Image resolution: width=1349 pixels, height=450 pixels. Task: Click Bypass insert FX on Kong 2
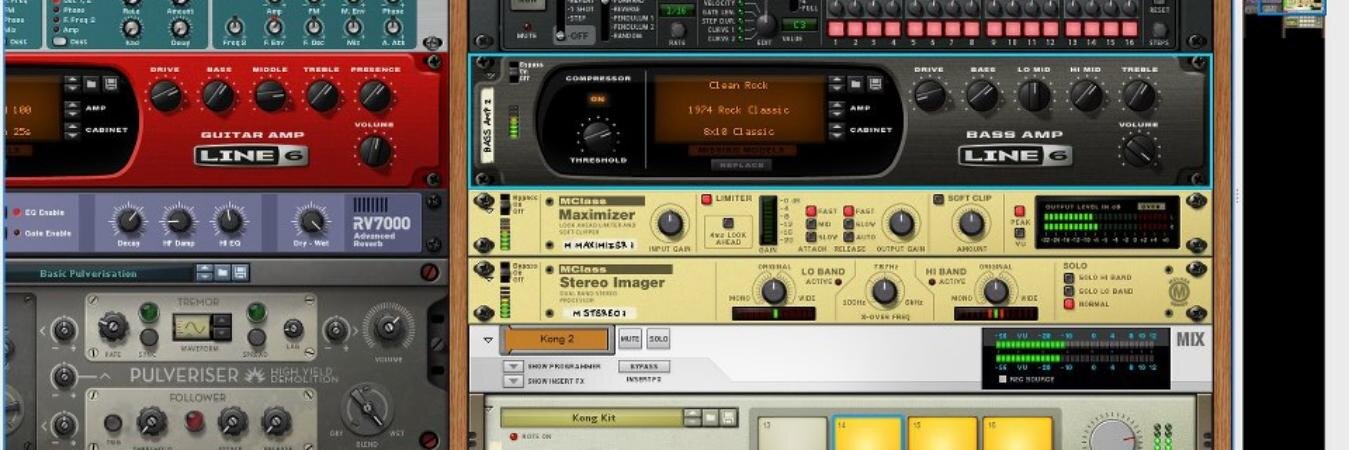[x=644, y=366]
